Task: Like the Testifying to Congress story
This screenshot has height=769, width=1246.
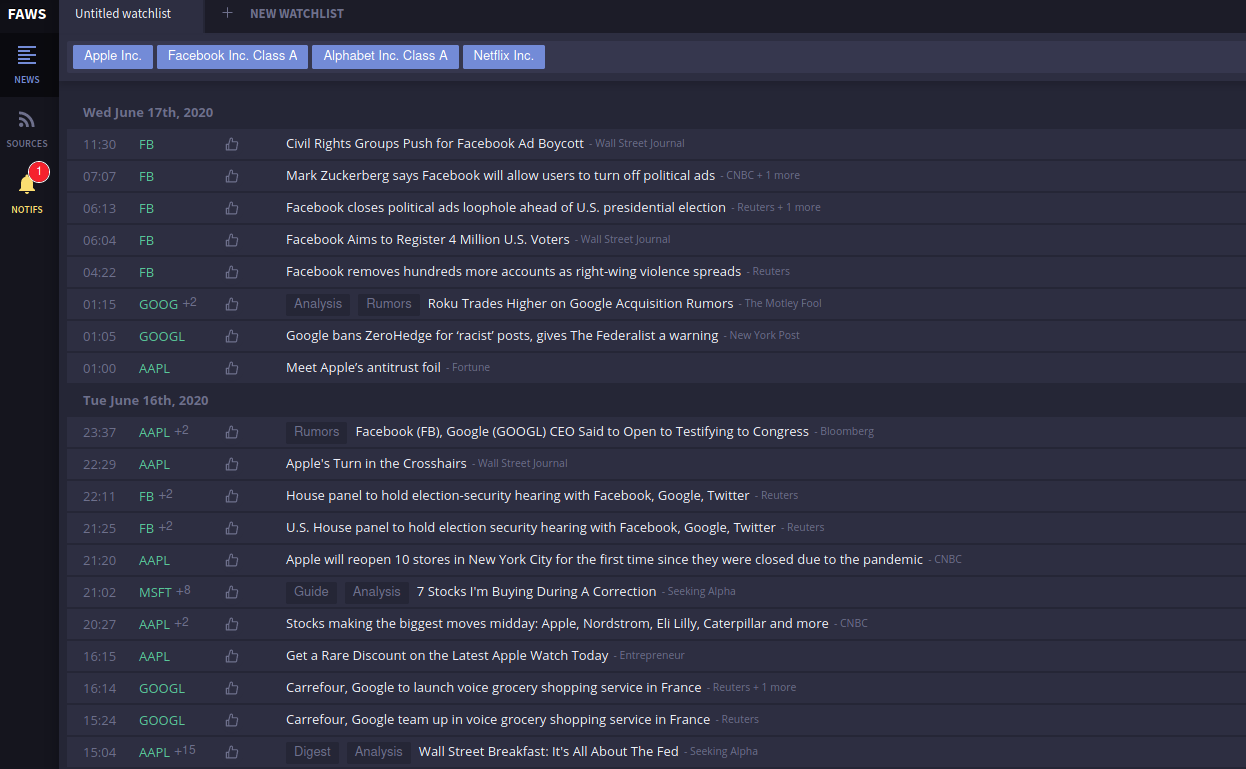Action: (x=232, y=432)
